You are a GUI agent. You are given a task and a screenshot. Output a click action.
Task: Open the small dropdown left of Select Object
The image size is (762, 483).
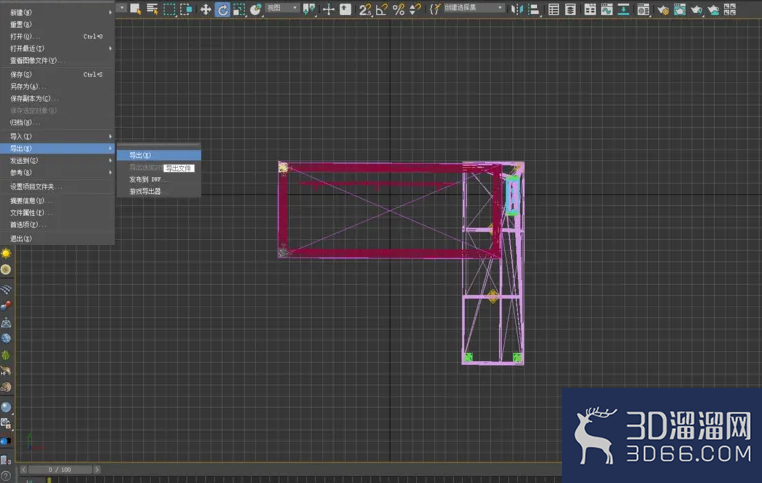pos(122,7)
